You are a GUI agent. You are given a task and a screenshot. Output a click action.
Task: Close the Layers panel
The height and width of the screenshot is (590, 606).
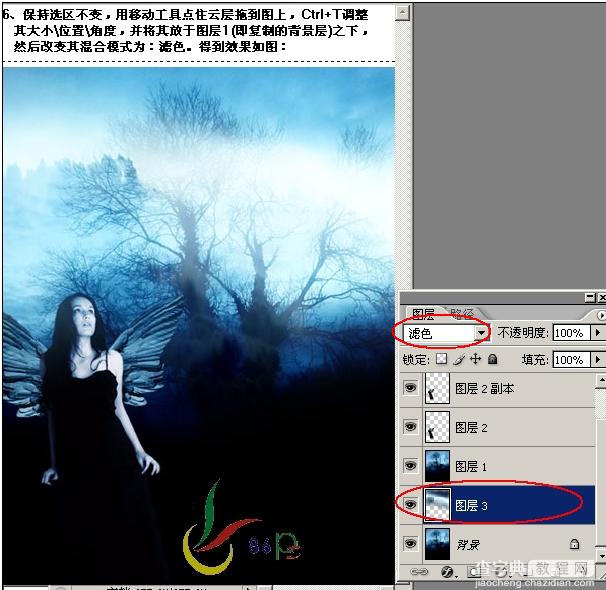(x=602, y=298)
